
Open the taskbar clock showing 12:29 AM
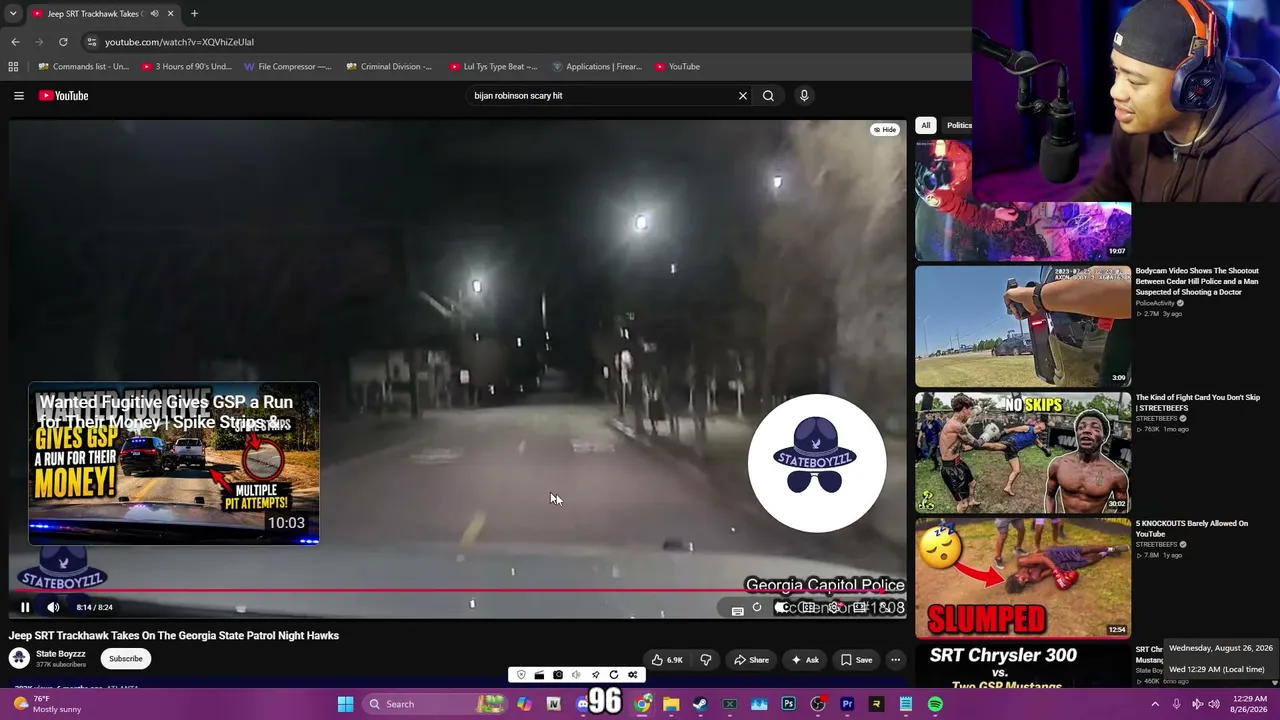(1250, 704)
